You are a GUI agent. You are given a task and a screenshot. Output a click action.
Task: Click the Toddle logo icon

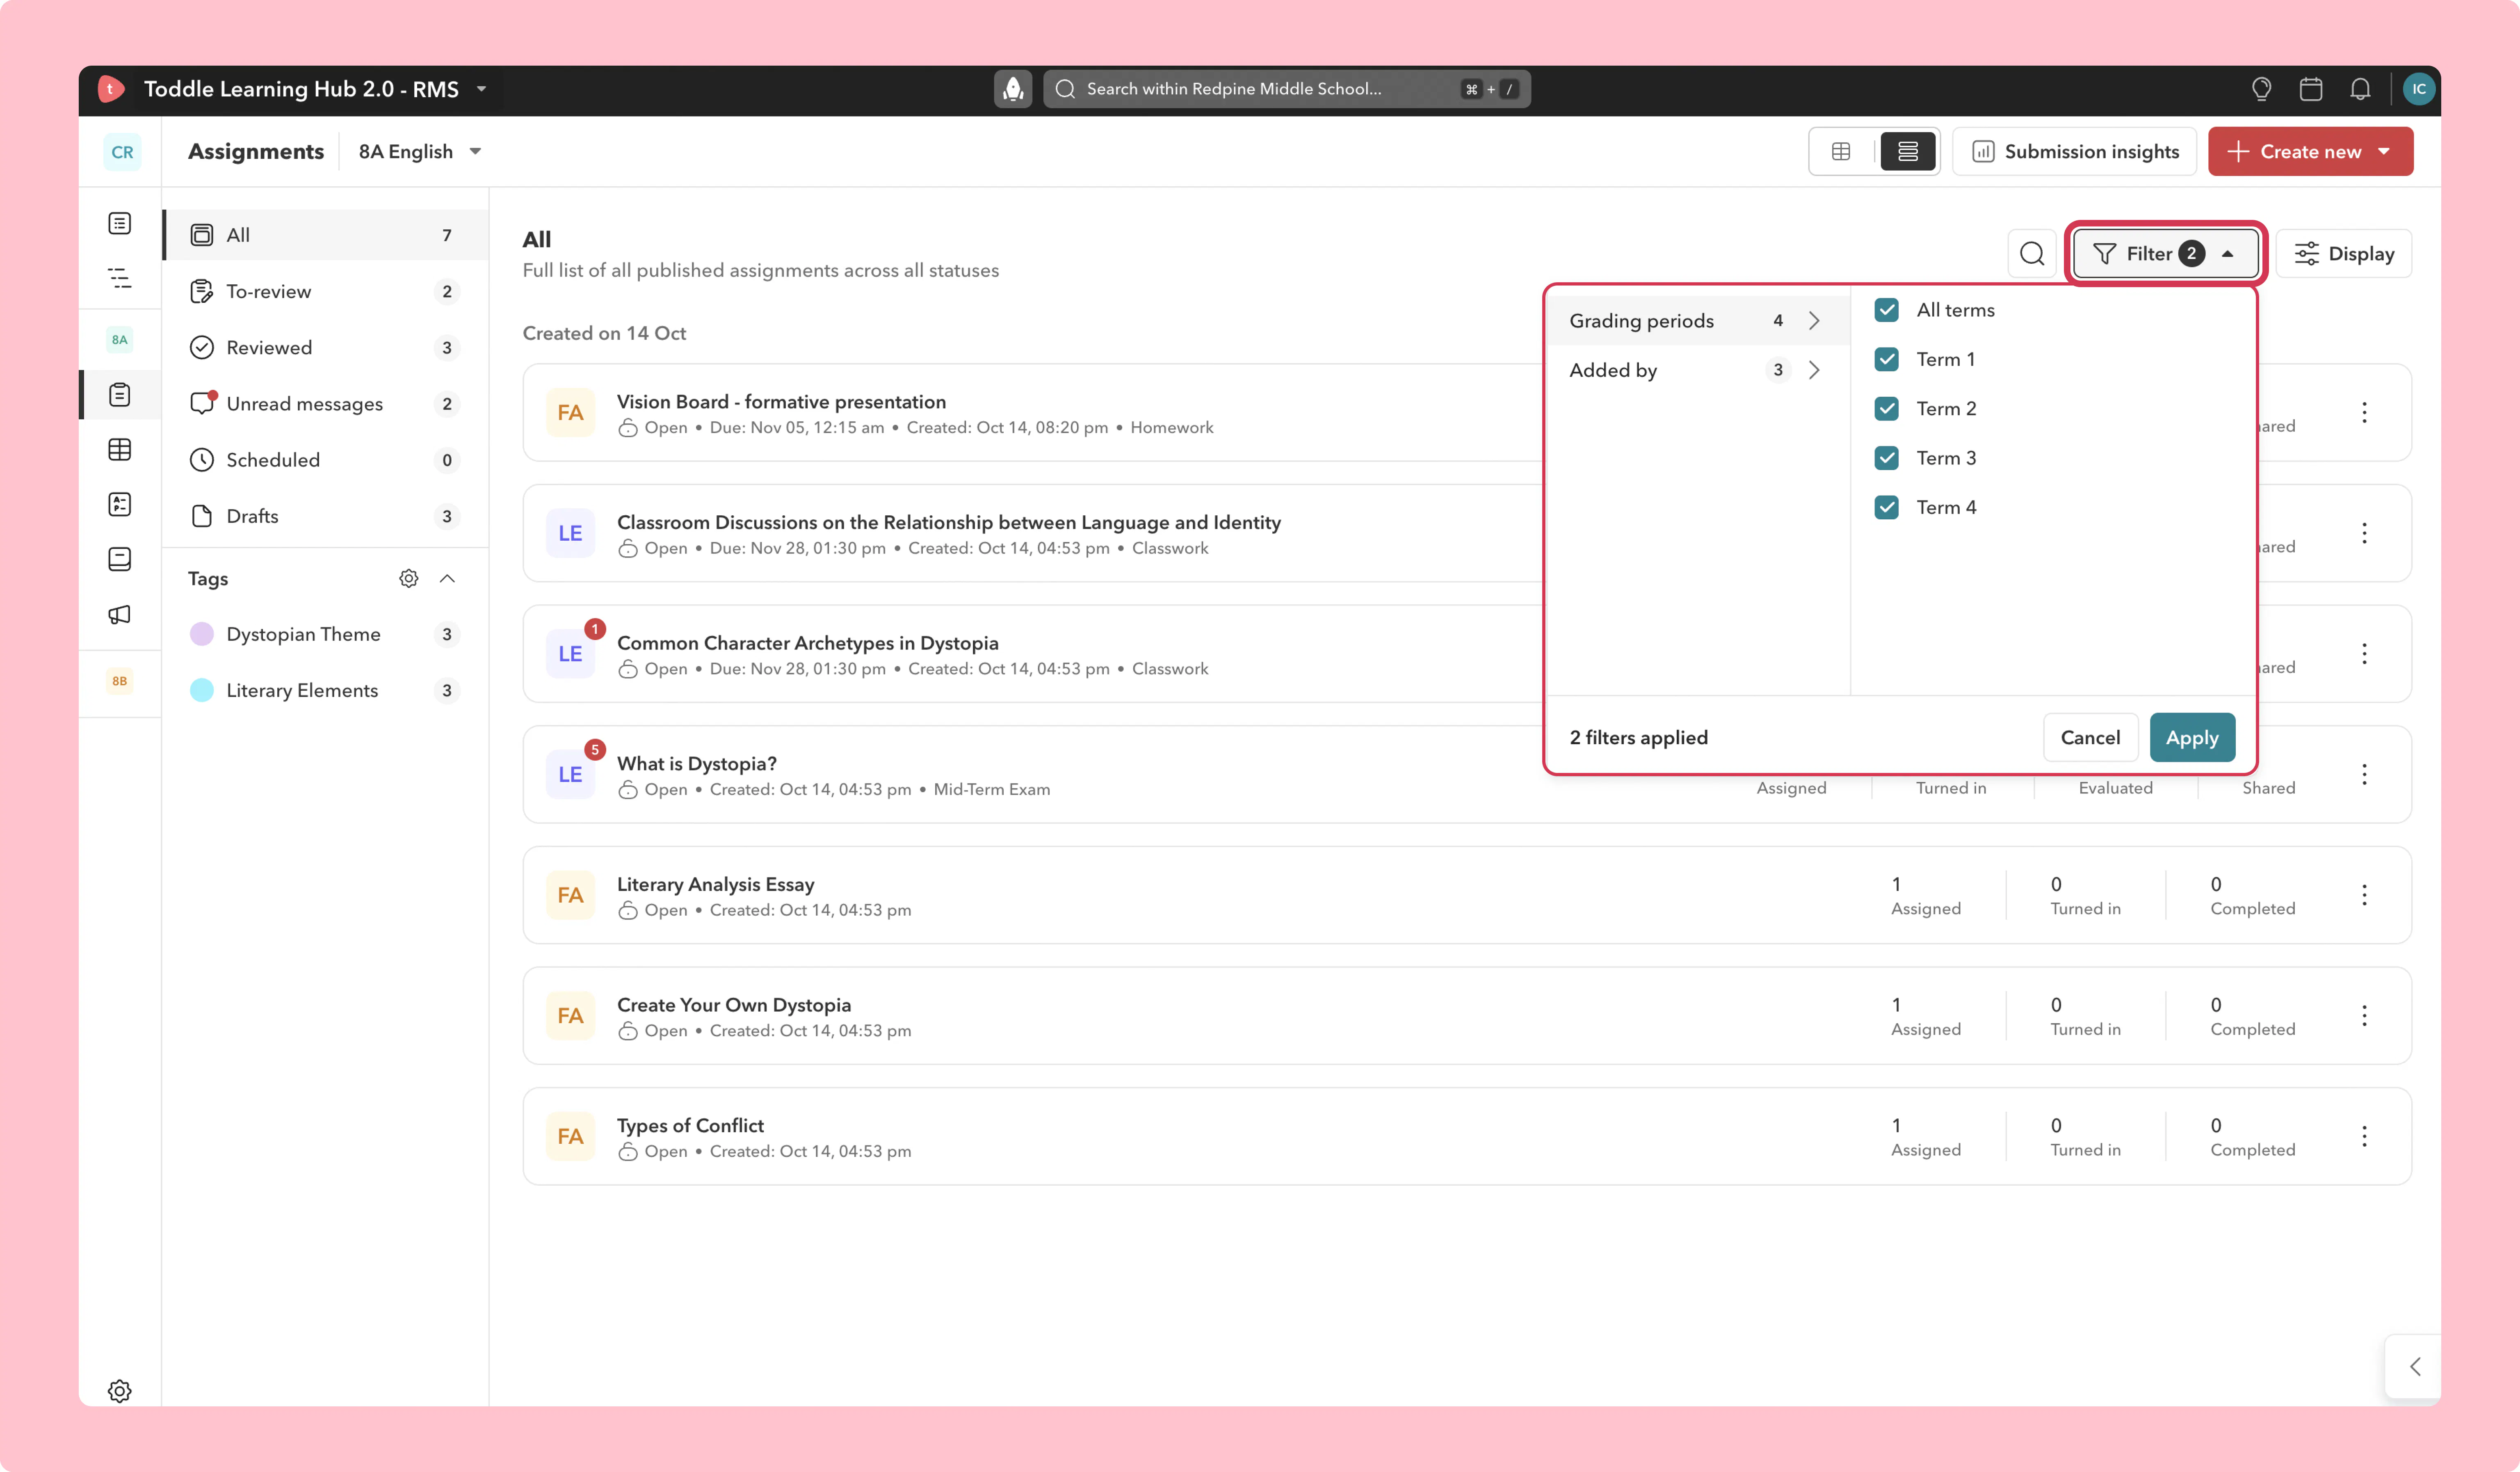click(x=111, y=89)
